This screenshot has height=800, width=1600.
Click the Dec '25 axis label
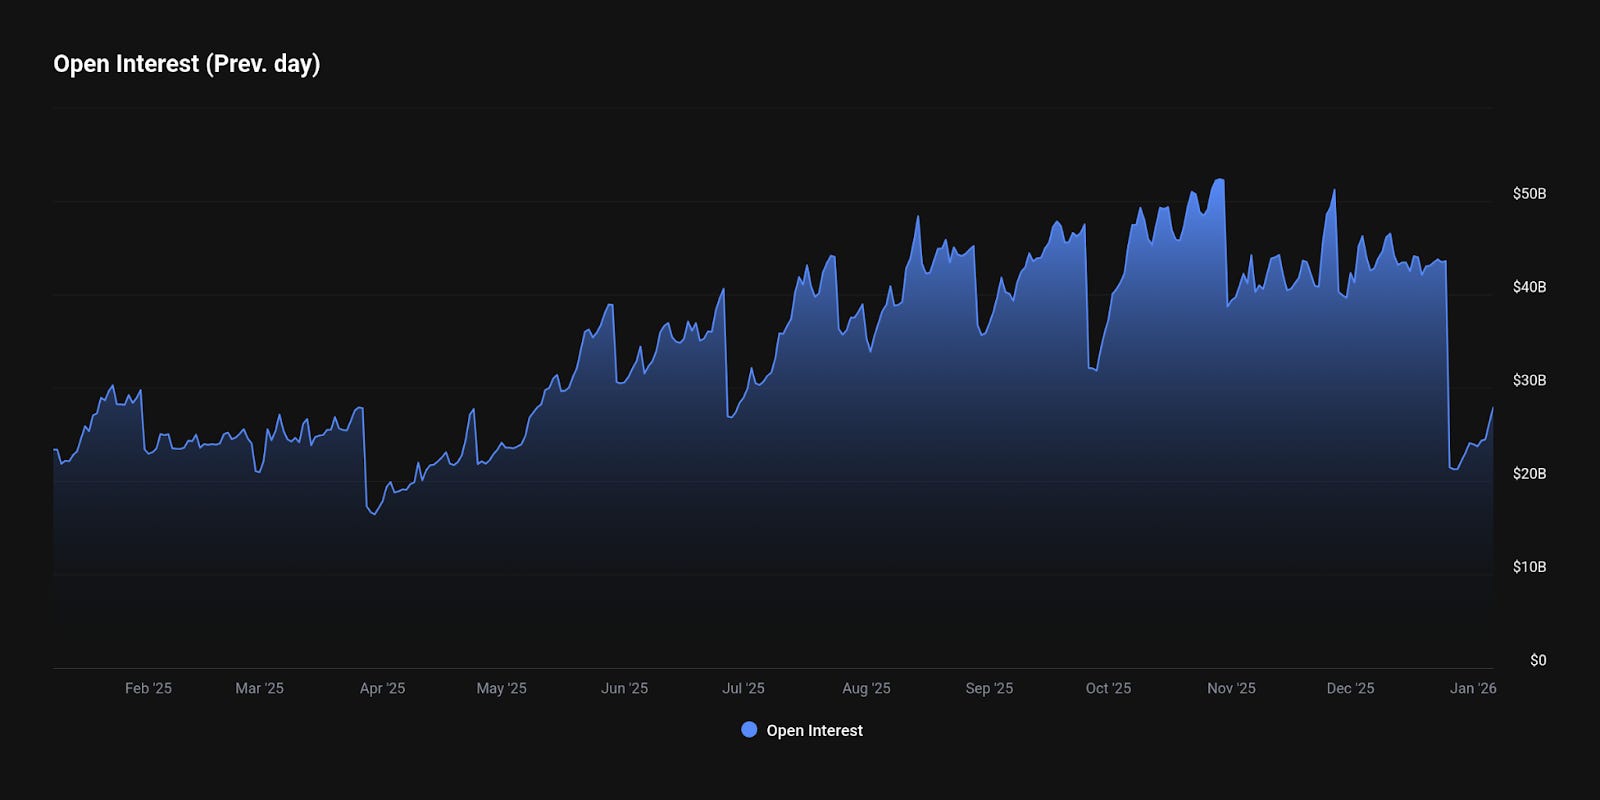tap(1350, 688)
